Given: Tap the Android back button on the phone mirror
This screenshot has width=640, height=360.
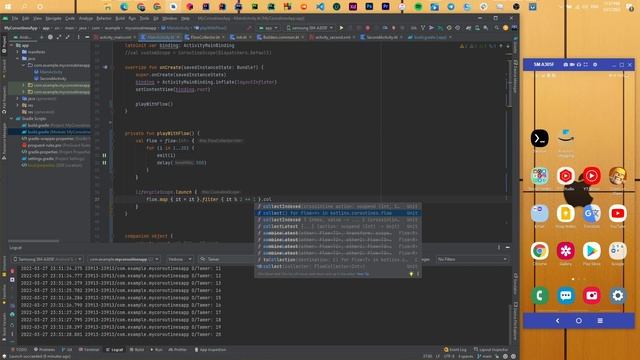Looking at the screenshot, I should [x=558, y=321].
